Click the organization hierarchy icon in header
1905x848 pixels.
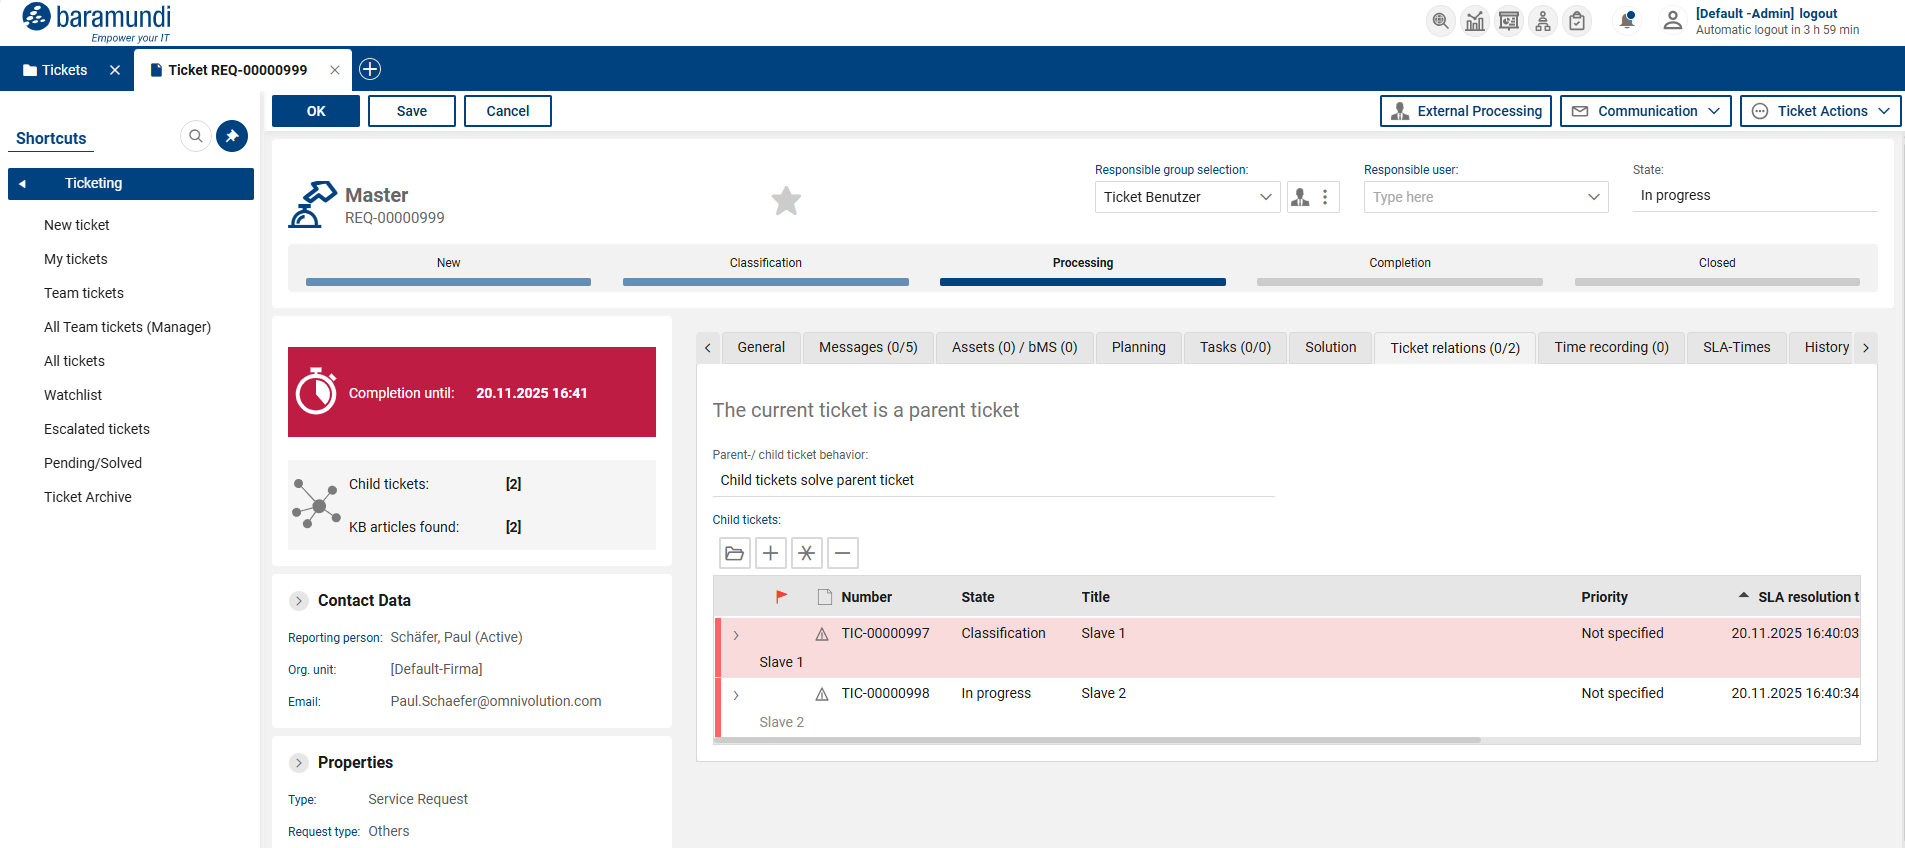1543,21
